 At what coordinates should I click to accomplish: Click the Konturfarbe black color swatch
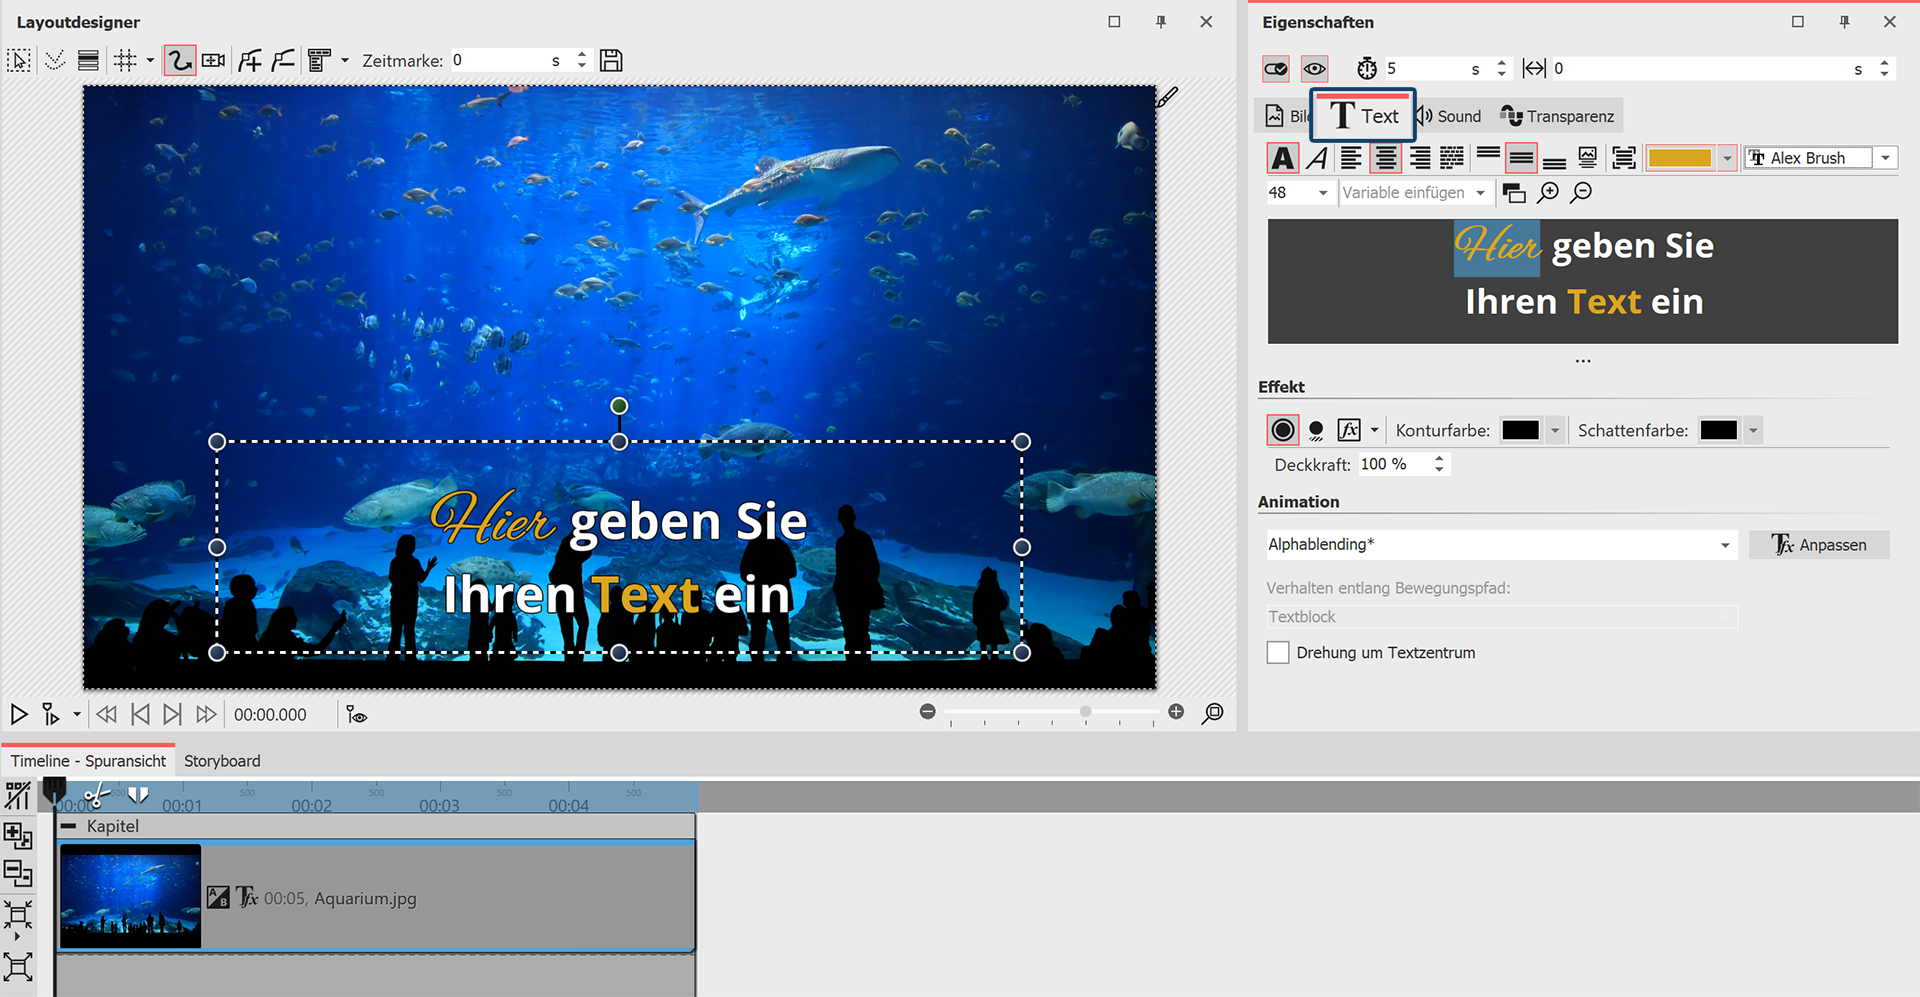pos(1520,431)
